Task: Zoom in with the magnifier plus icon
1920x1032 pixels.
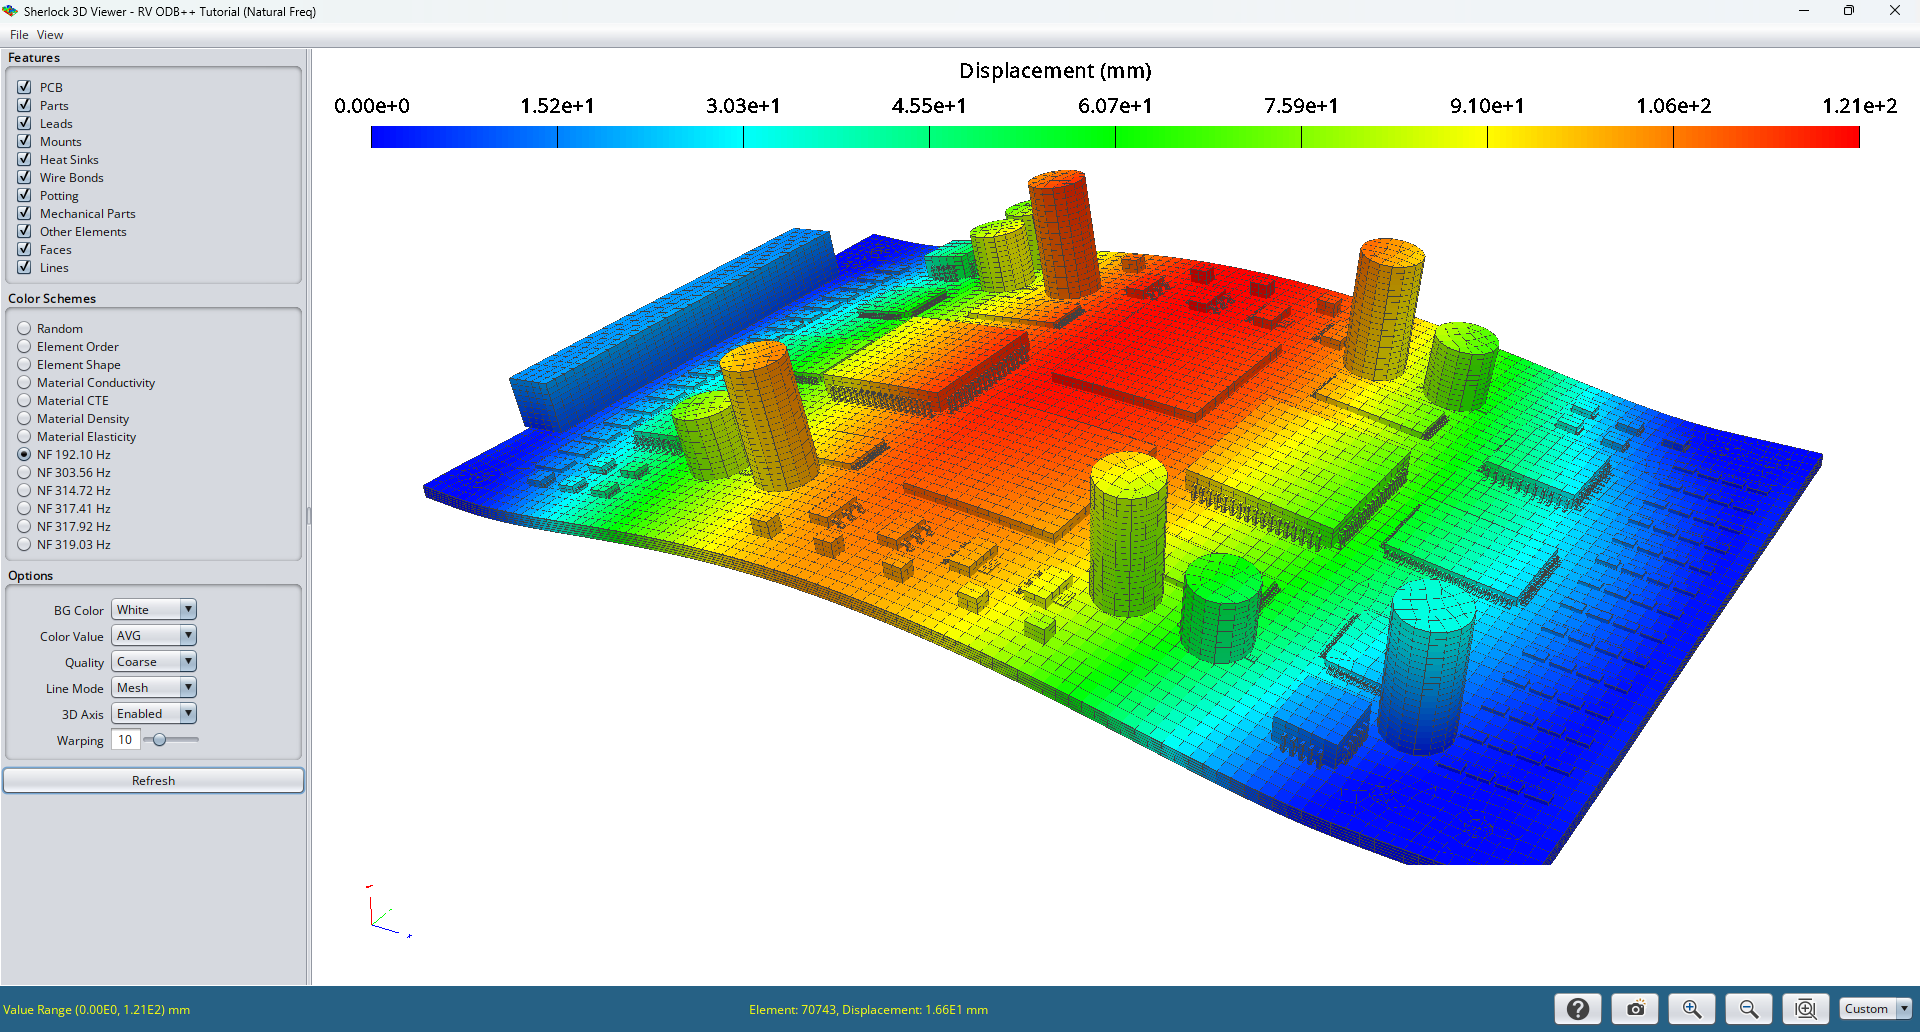Action: point(1691,1009)
